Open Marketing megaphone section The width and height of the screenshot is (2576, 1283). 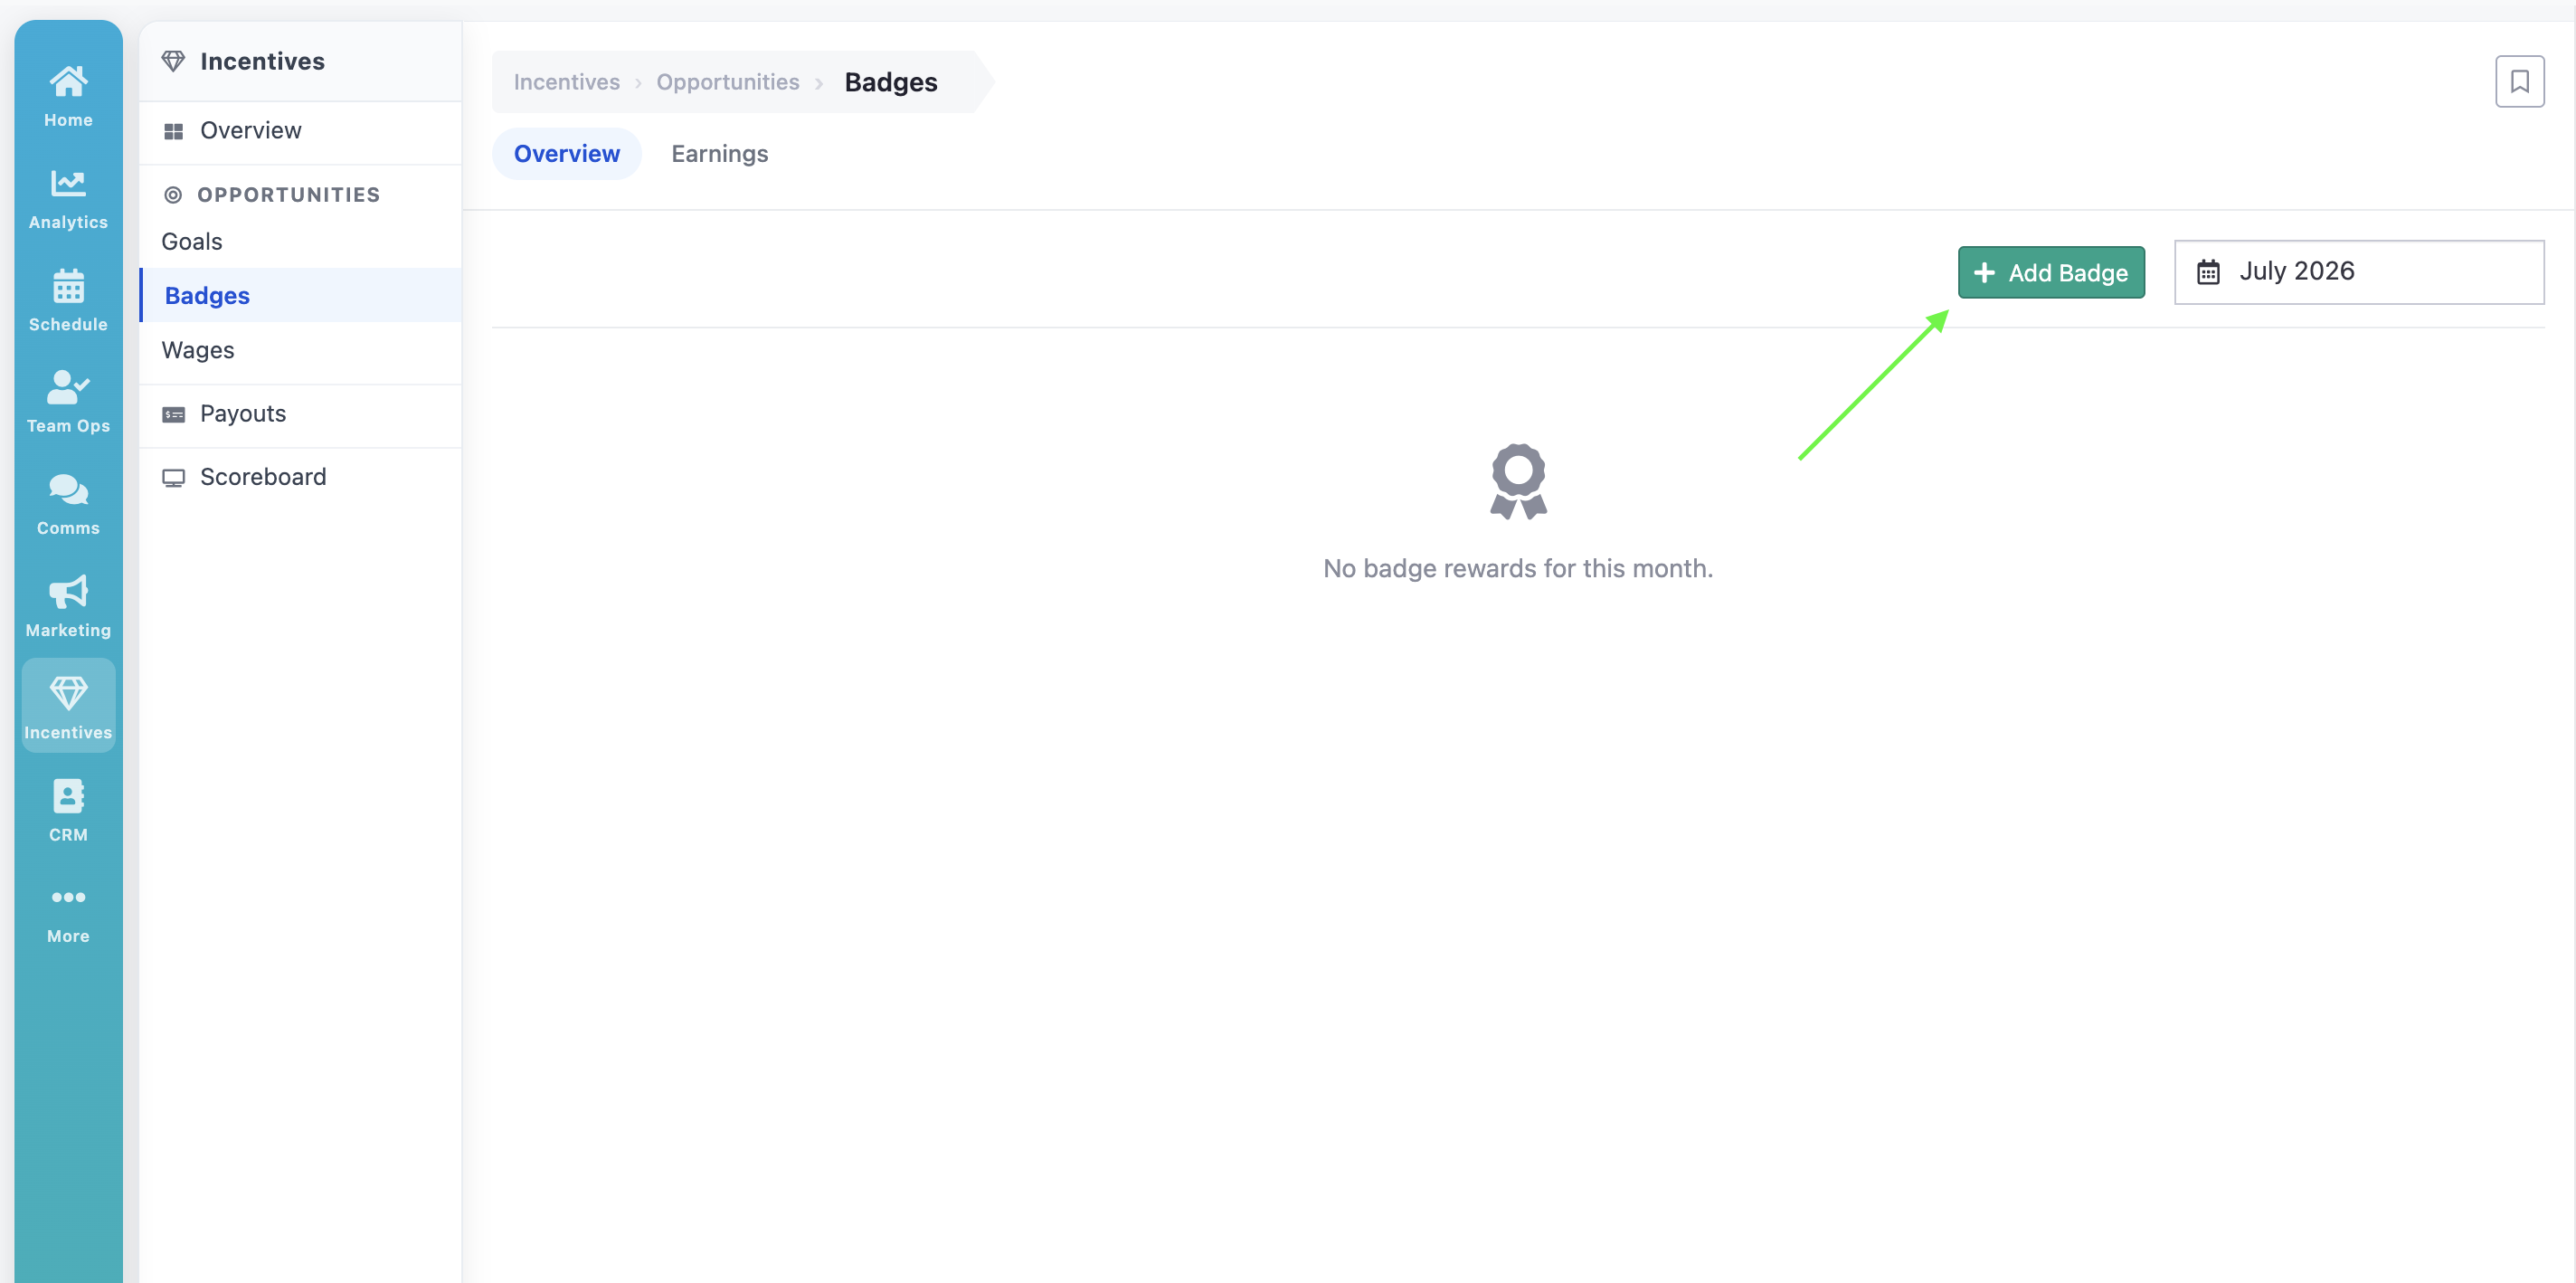point(68,607)
